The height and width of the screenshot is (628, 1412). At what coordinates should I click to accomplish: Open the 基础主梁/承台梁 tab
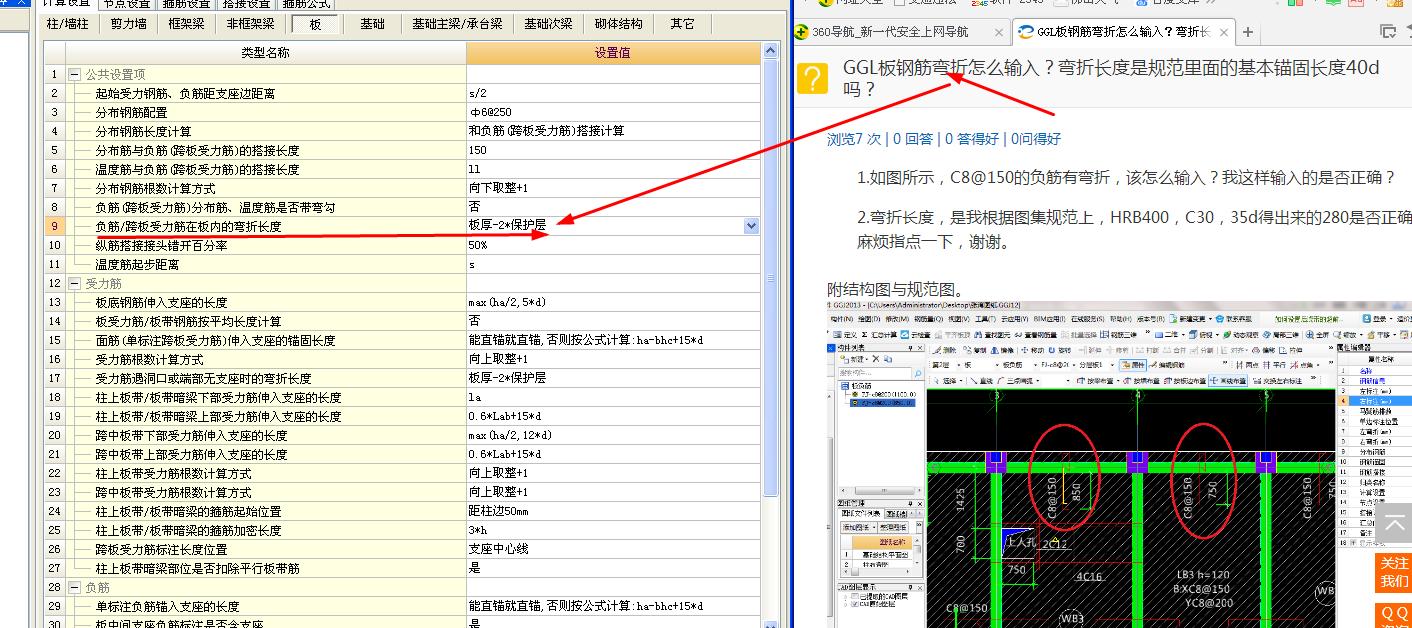[457, 24]
